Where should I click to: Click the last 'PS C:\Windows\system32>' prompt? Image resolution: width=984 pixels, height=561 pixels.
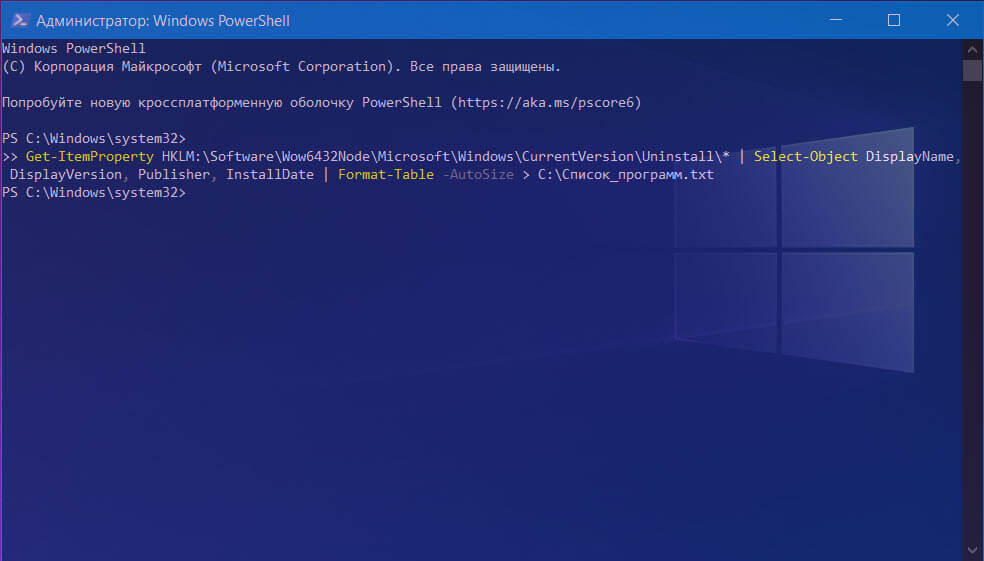94,193
